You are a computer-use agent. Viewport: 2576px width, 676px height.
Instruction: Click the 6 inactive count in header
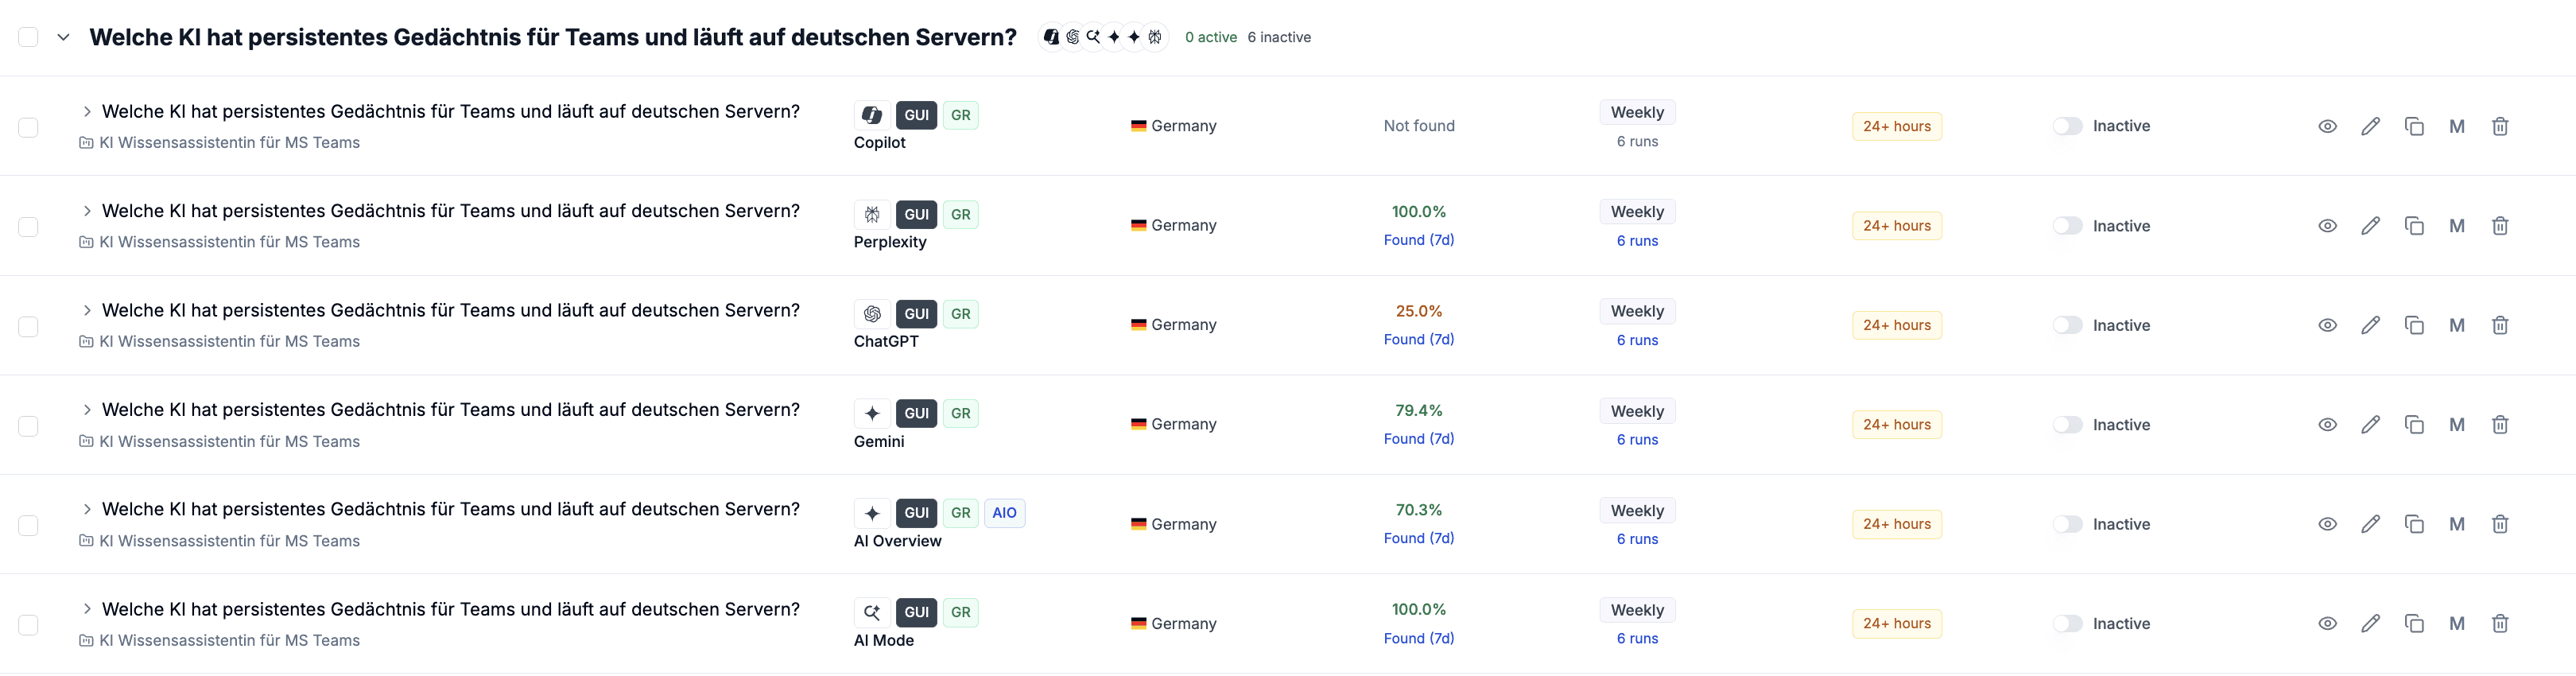[1279, 37]
